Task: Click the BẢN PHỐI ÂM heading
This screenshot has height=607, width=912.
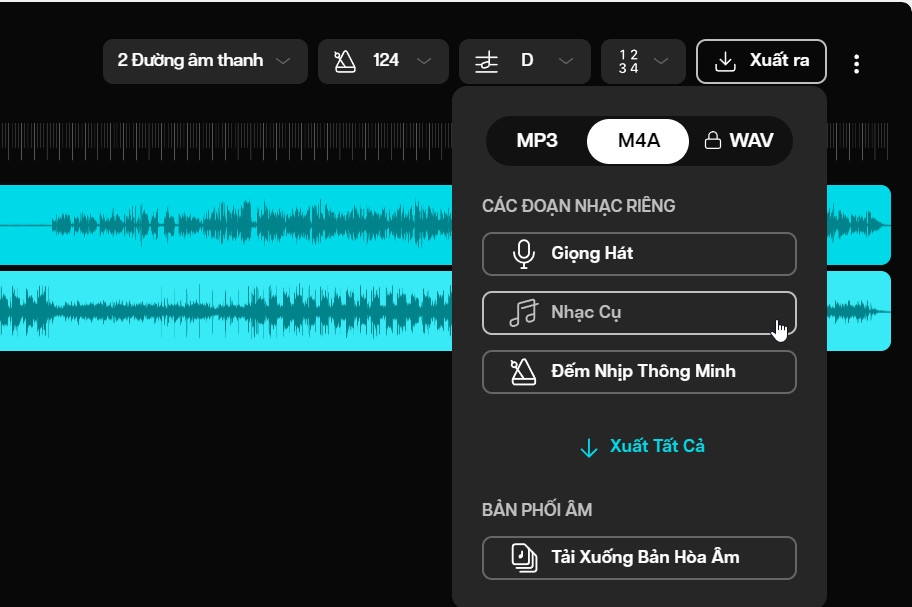Action: [x=537, y=510]
